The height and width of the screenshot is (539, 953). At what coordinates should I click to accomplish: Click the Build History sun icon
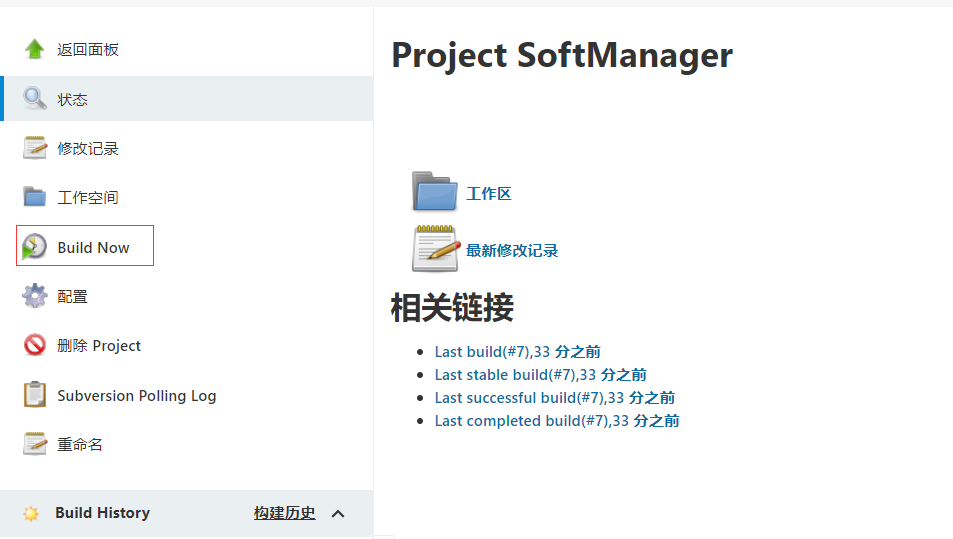(x=30, y=513)
